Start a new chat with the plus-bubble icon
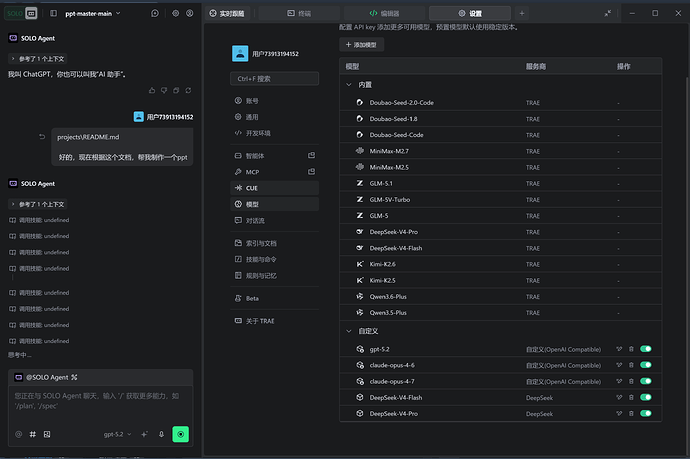Screen dimensions: 690x459 coord(155,13)
